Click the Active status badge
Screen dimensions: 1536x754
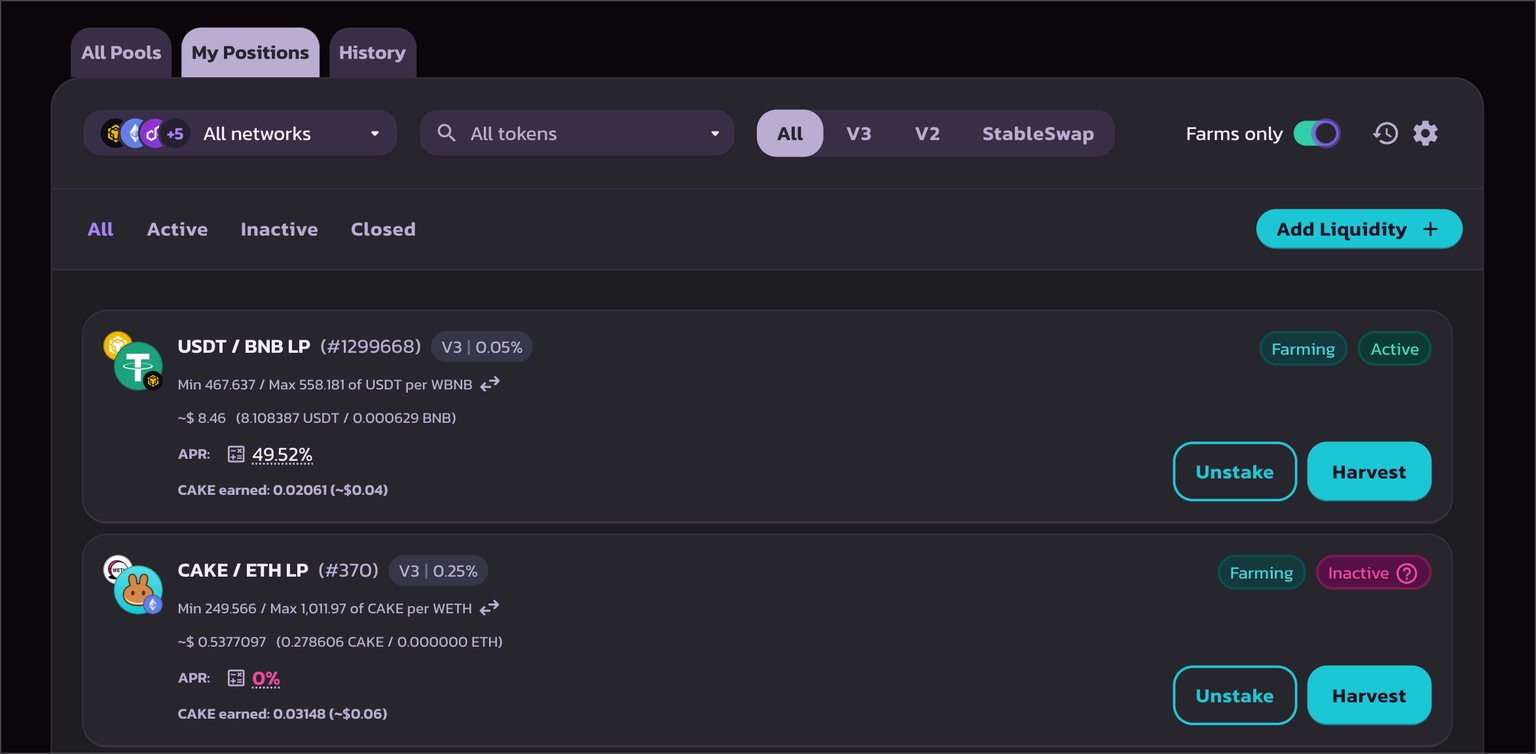(x=1395, y=349)
